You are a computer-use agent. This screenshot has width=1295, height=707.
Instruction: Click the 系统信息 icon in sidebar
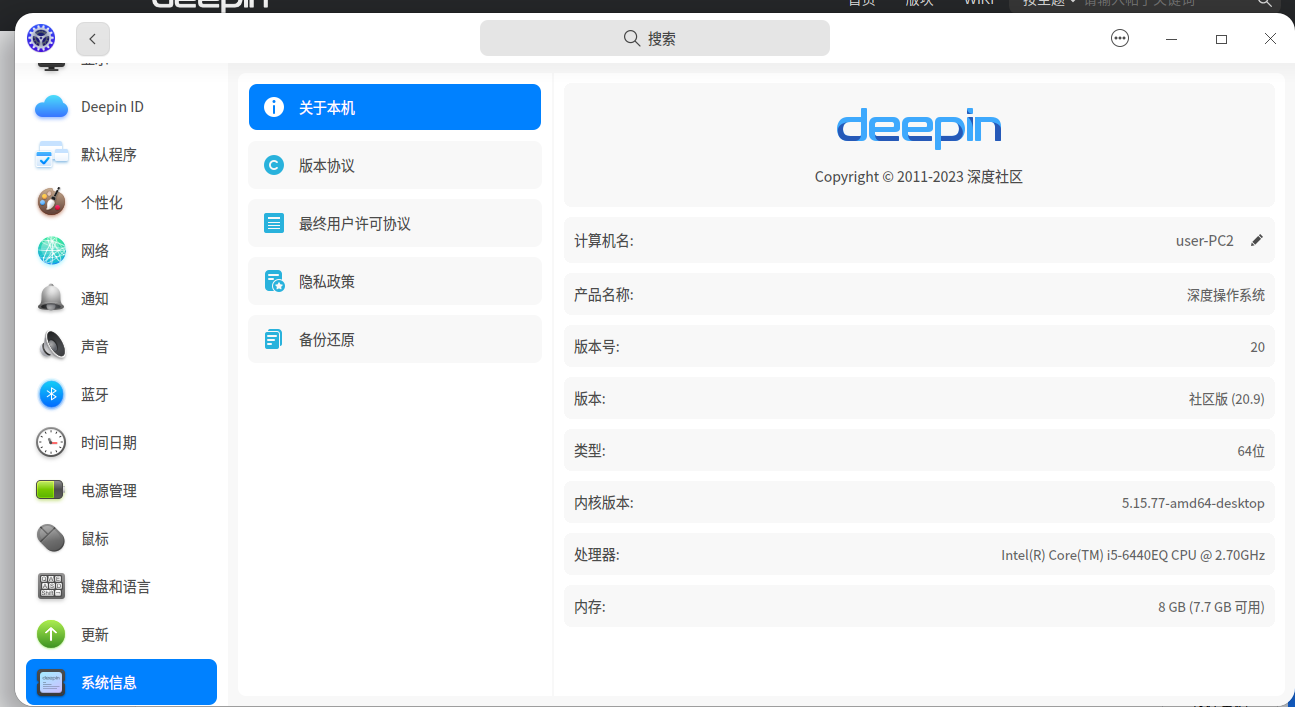[x=51, y=683]
